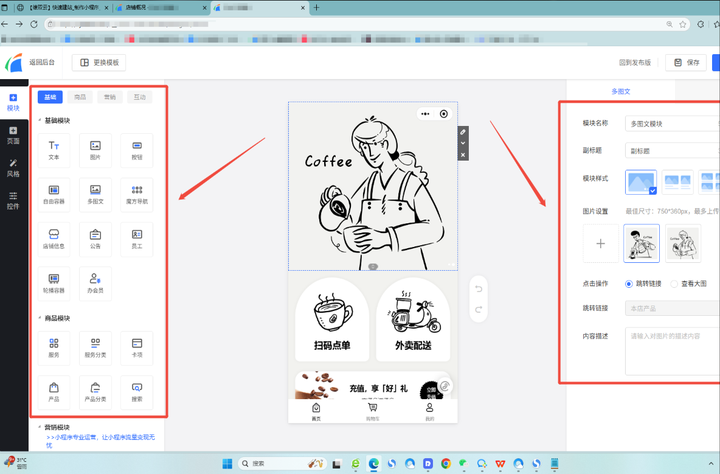720x474 pixels.
Task: Add the 搜索 search module
Action: [x=137, y=392]
